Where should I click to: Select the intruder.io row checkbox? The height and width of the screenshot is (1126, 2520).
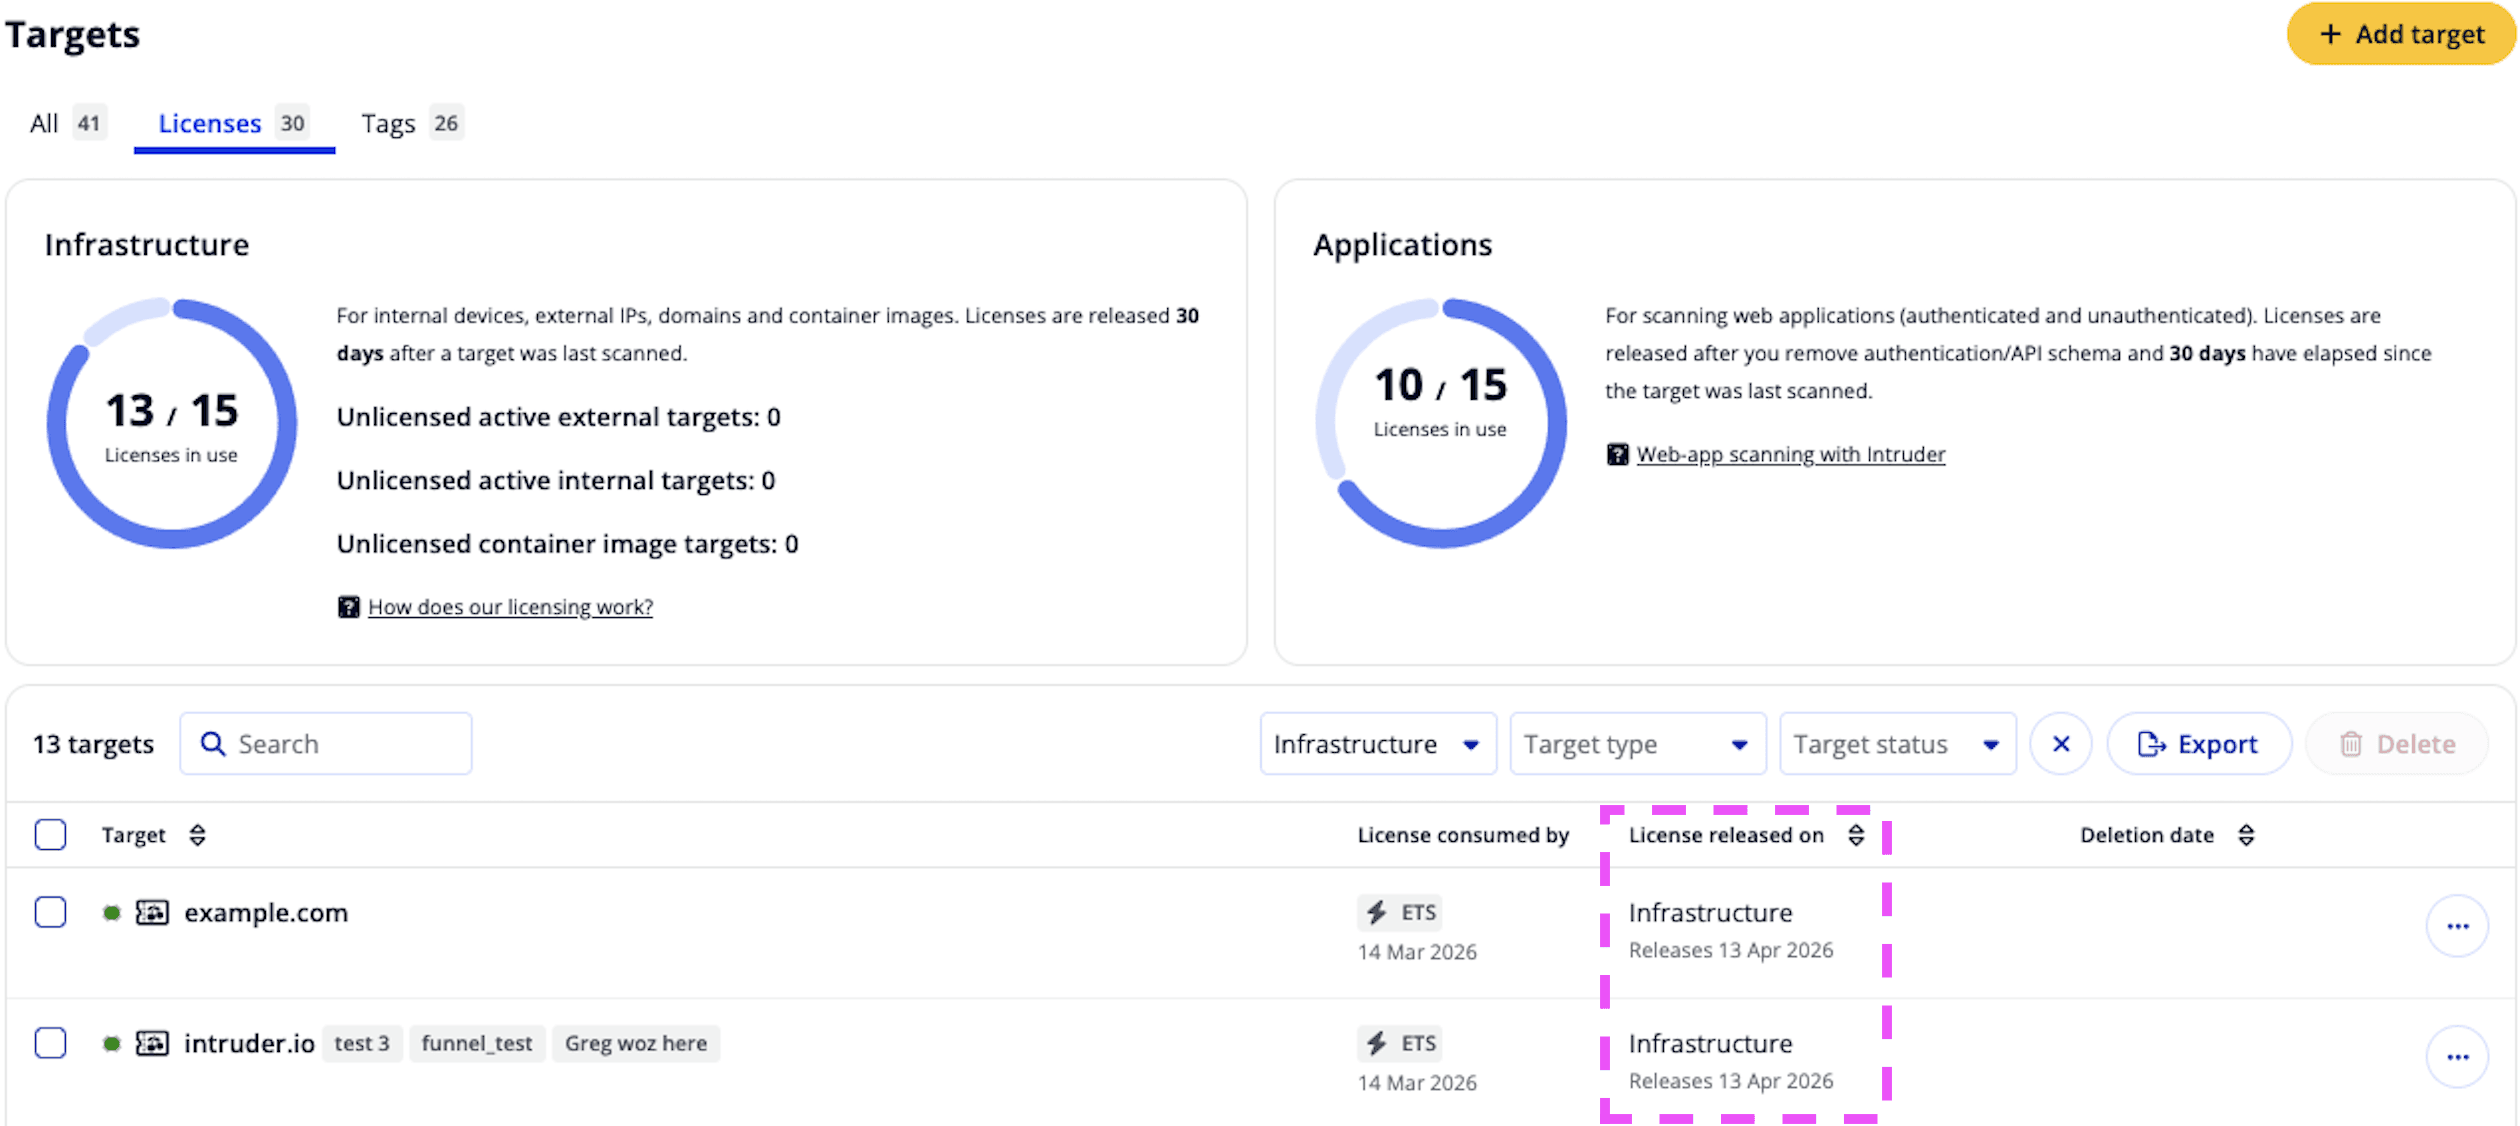(x=50, y=1043)
